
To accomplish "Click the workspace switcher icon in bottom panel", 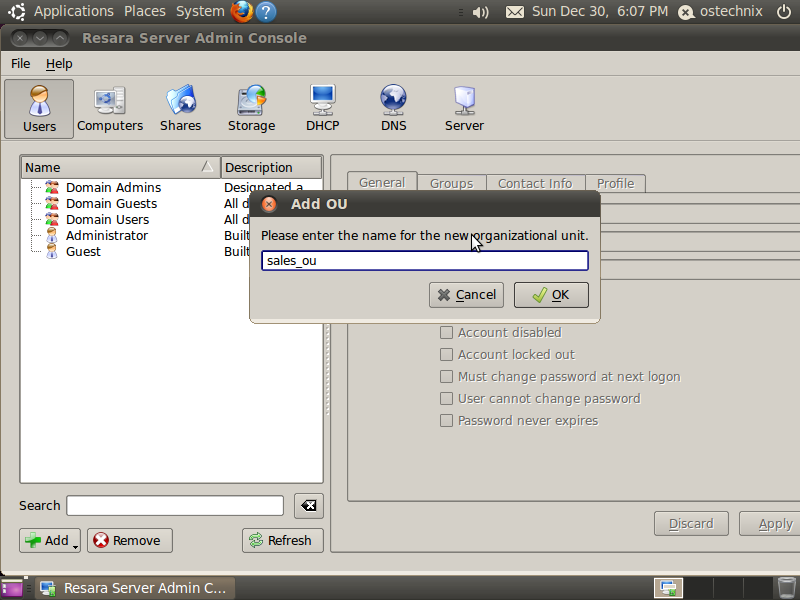I will [669, 588].
